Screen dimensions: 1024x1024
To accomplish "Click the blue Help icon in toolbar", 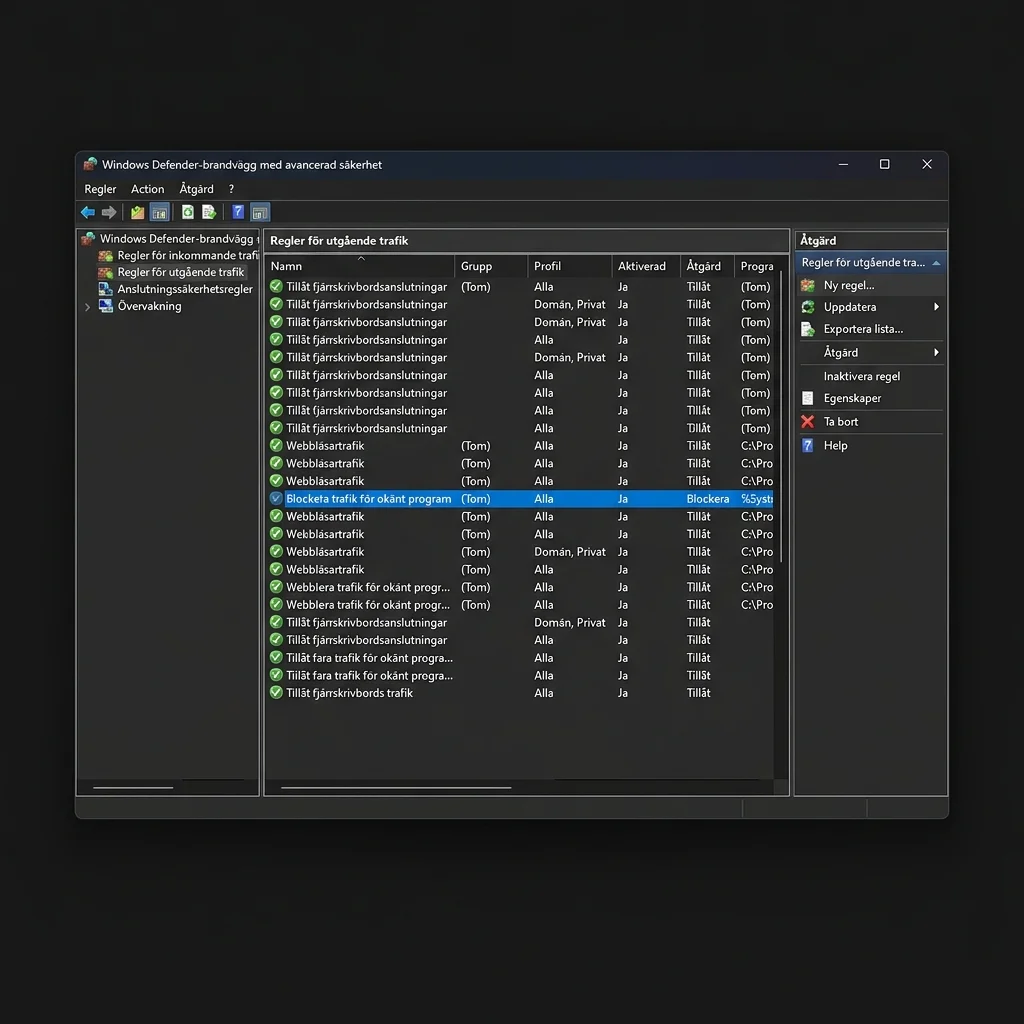I will point(238,212).
